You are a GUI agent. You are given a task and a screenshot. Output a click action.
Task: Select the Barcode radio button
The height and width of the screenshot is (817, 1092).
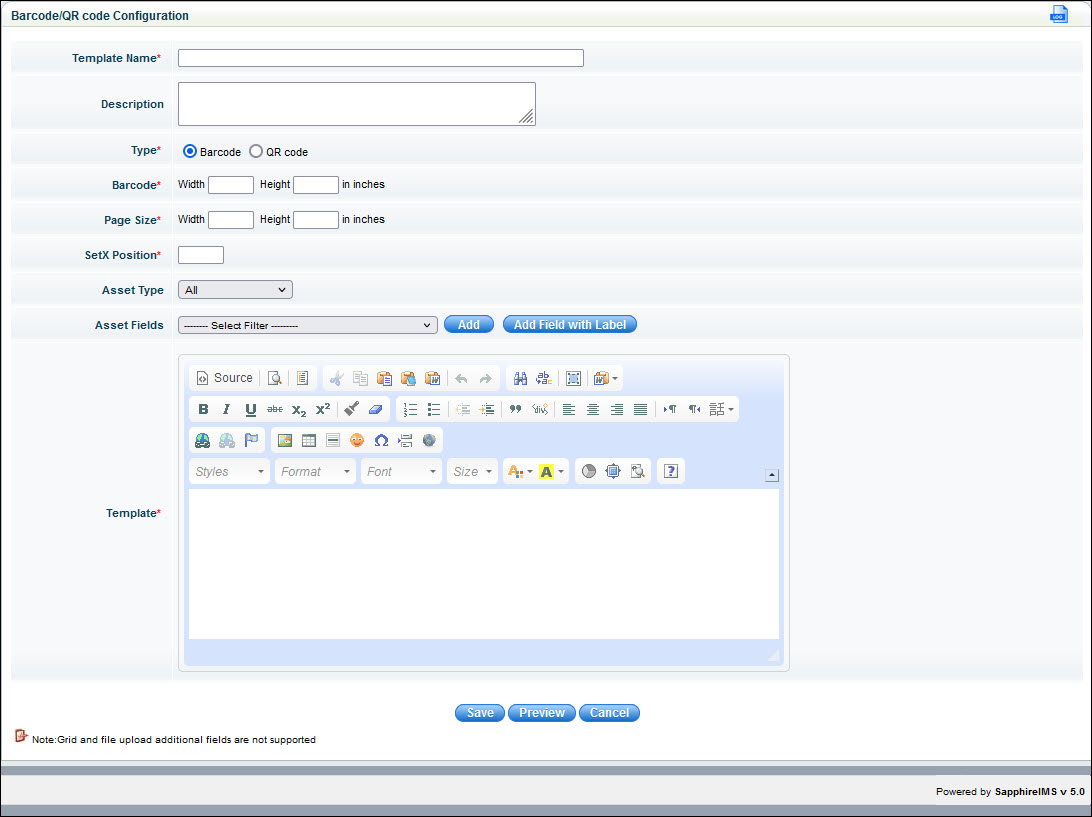point(189,151)
